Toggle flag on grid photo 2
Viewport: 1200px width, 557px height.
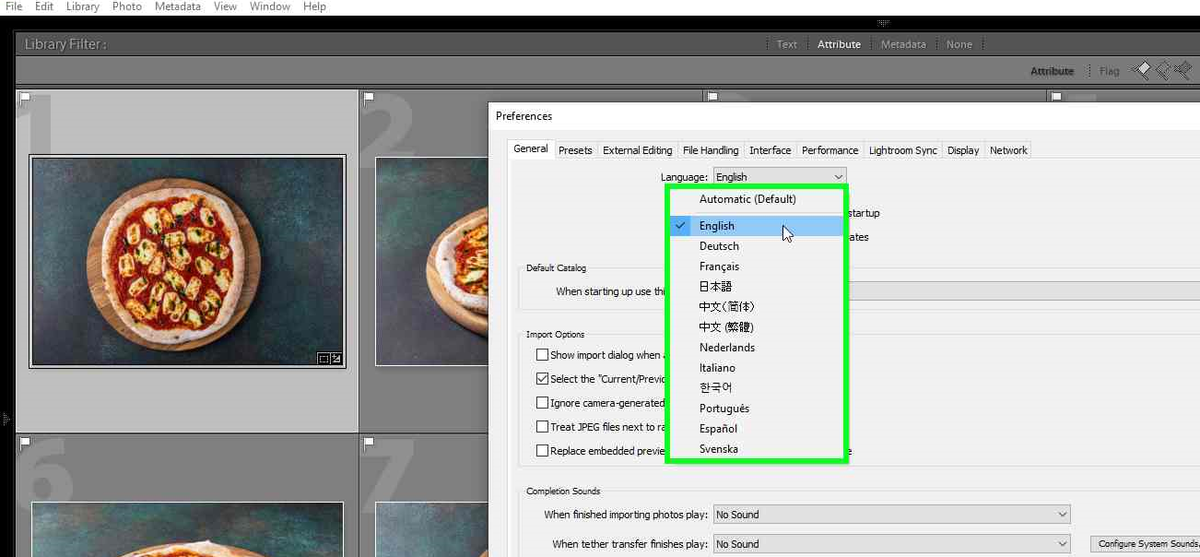coord(368,98)
